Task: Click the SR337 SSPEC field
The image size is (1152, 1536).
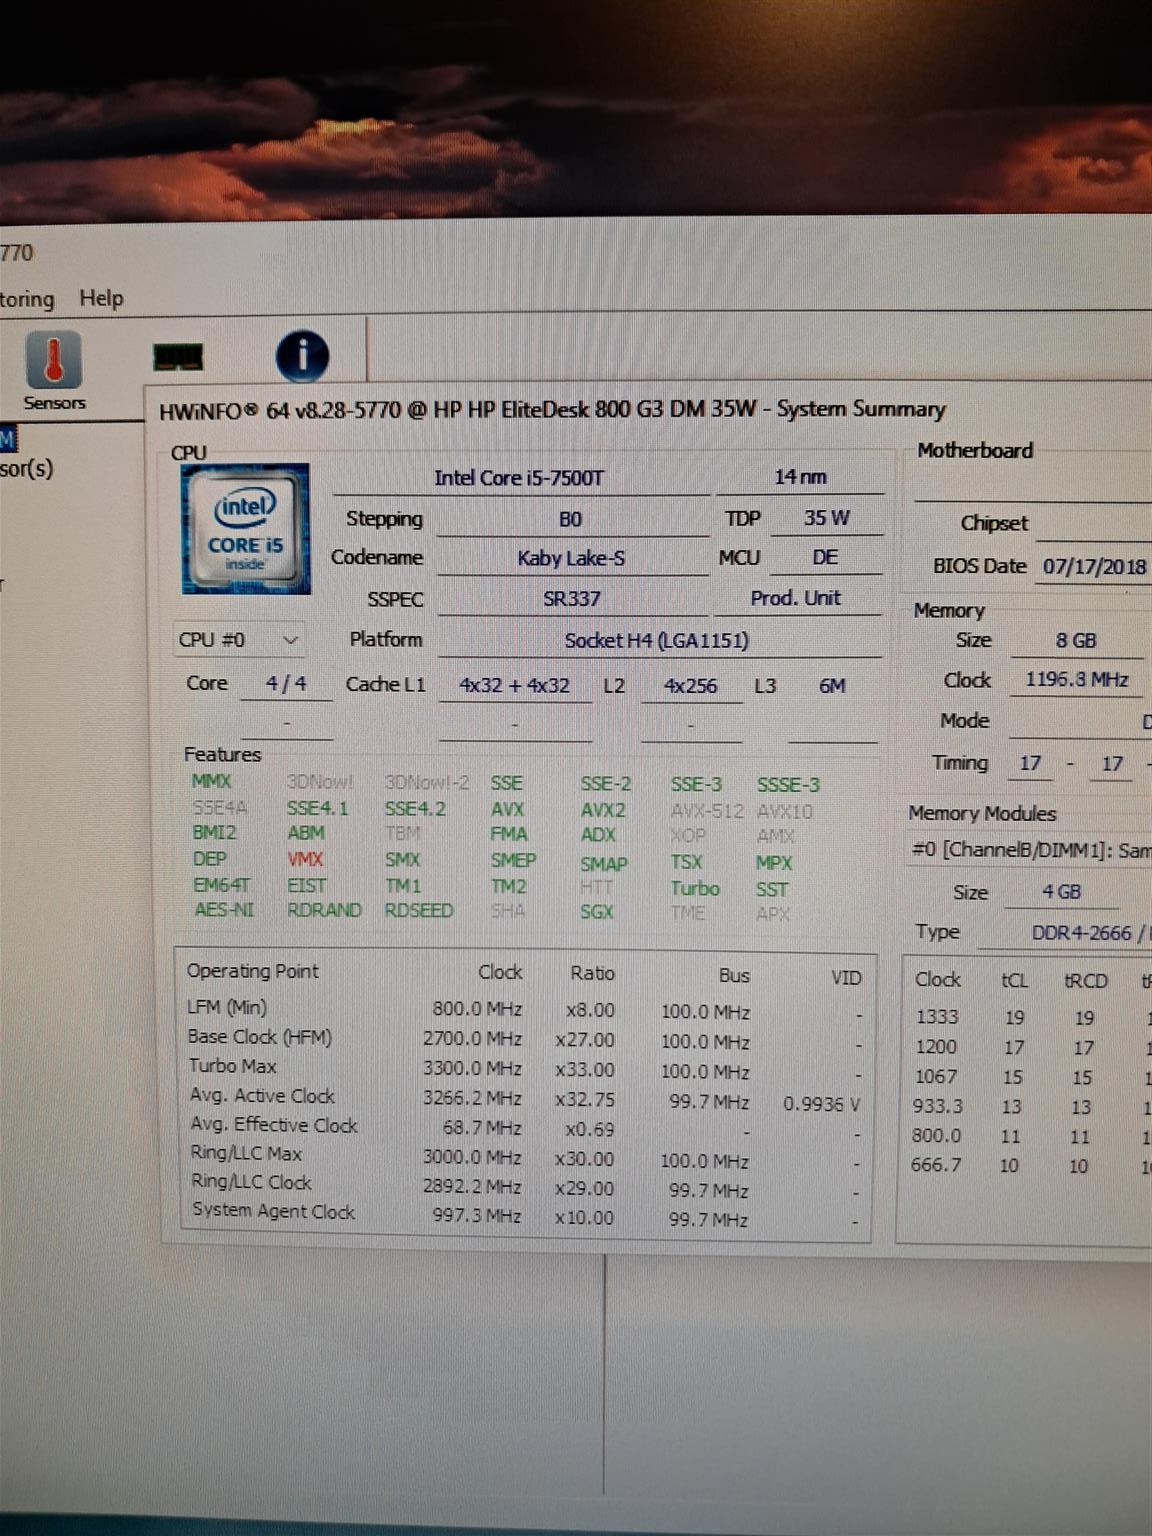Action: [x=571, y=599]
